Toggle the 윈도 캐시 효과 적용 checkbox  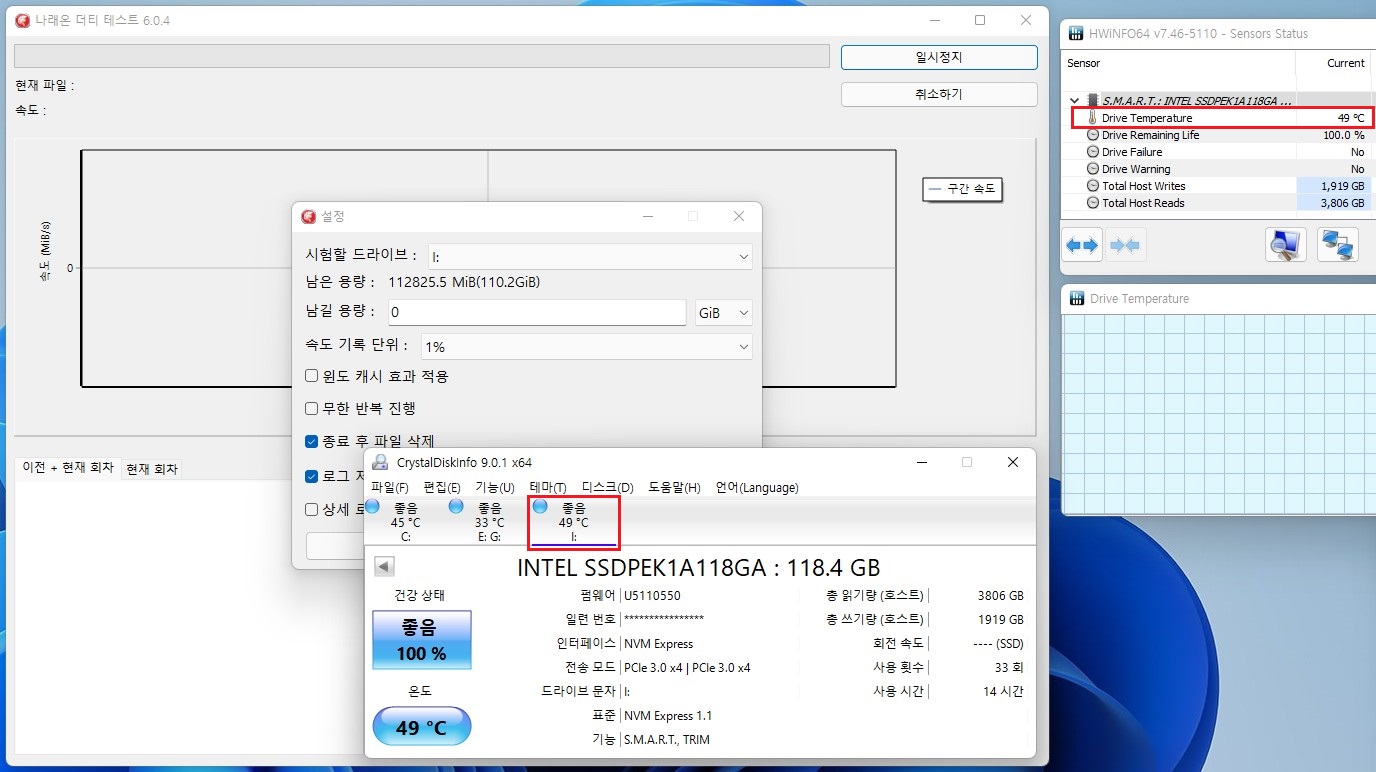[x=312, y=376]
